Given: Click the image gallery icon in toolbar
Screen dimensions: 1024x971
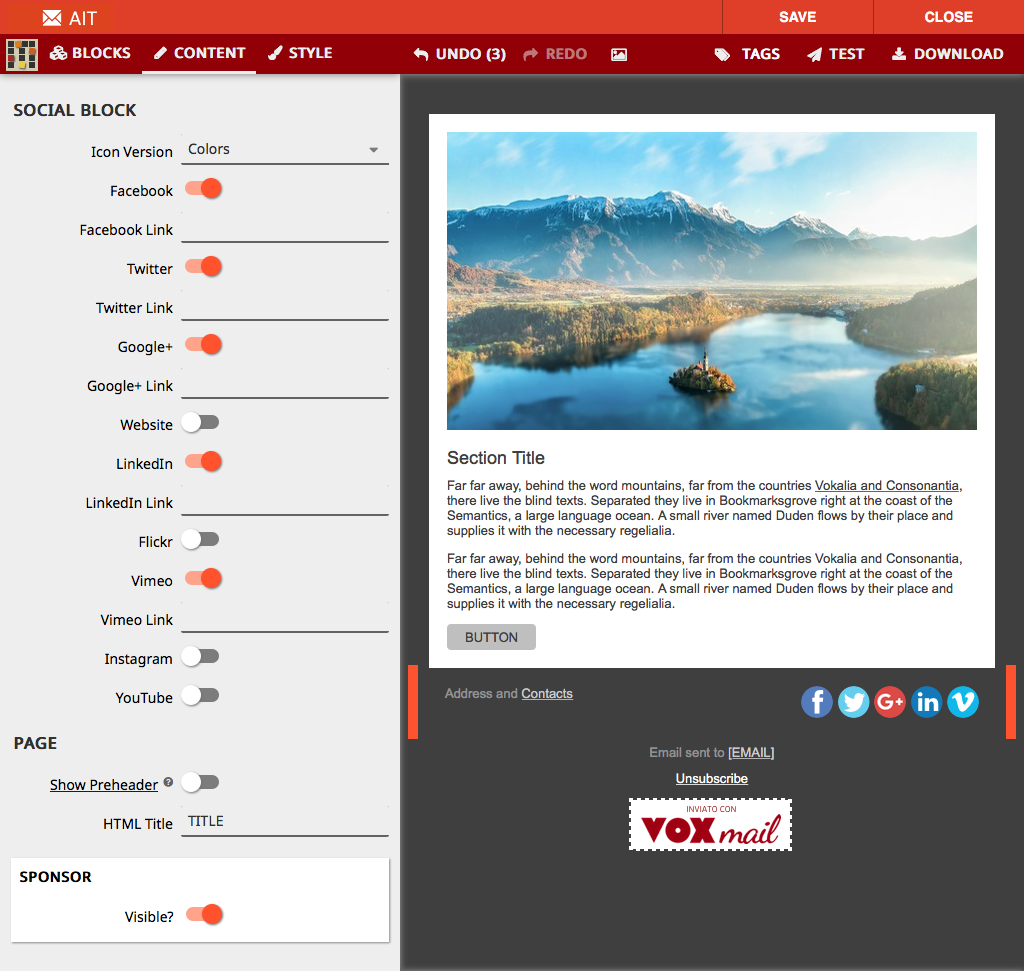Looking at the screenshot, I should 619,54.
